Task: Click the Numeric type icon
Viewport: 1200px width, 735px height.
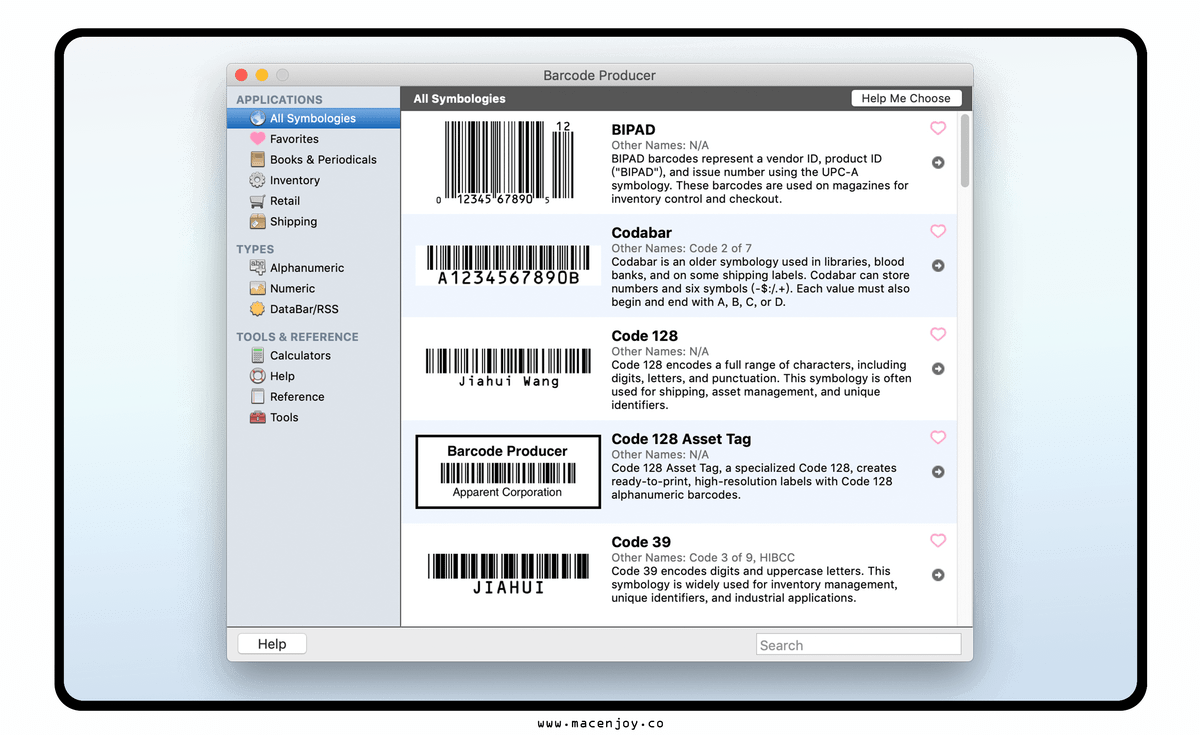Action: tap(257, 288)
